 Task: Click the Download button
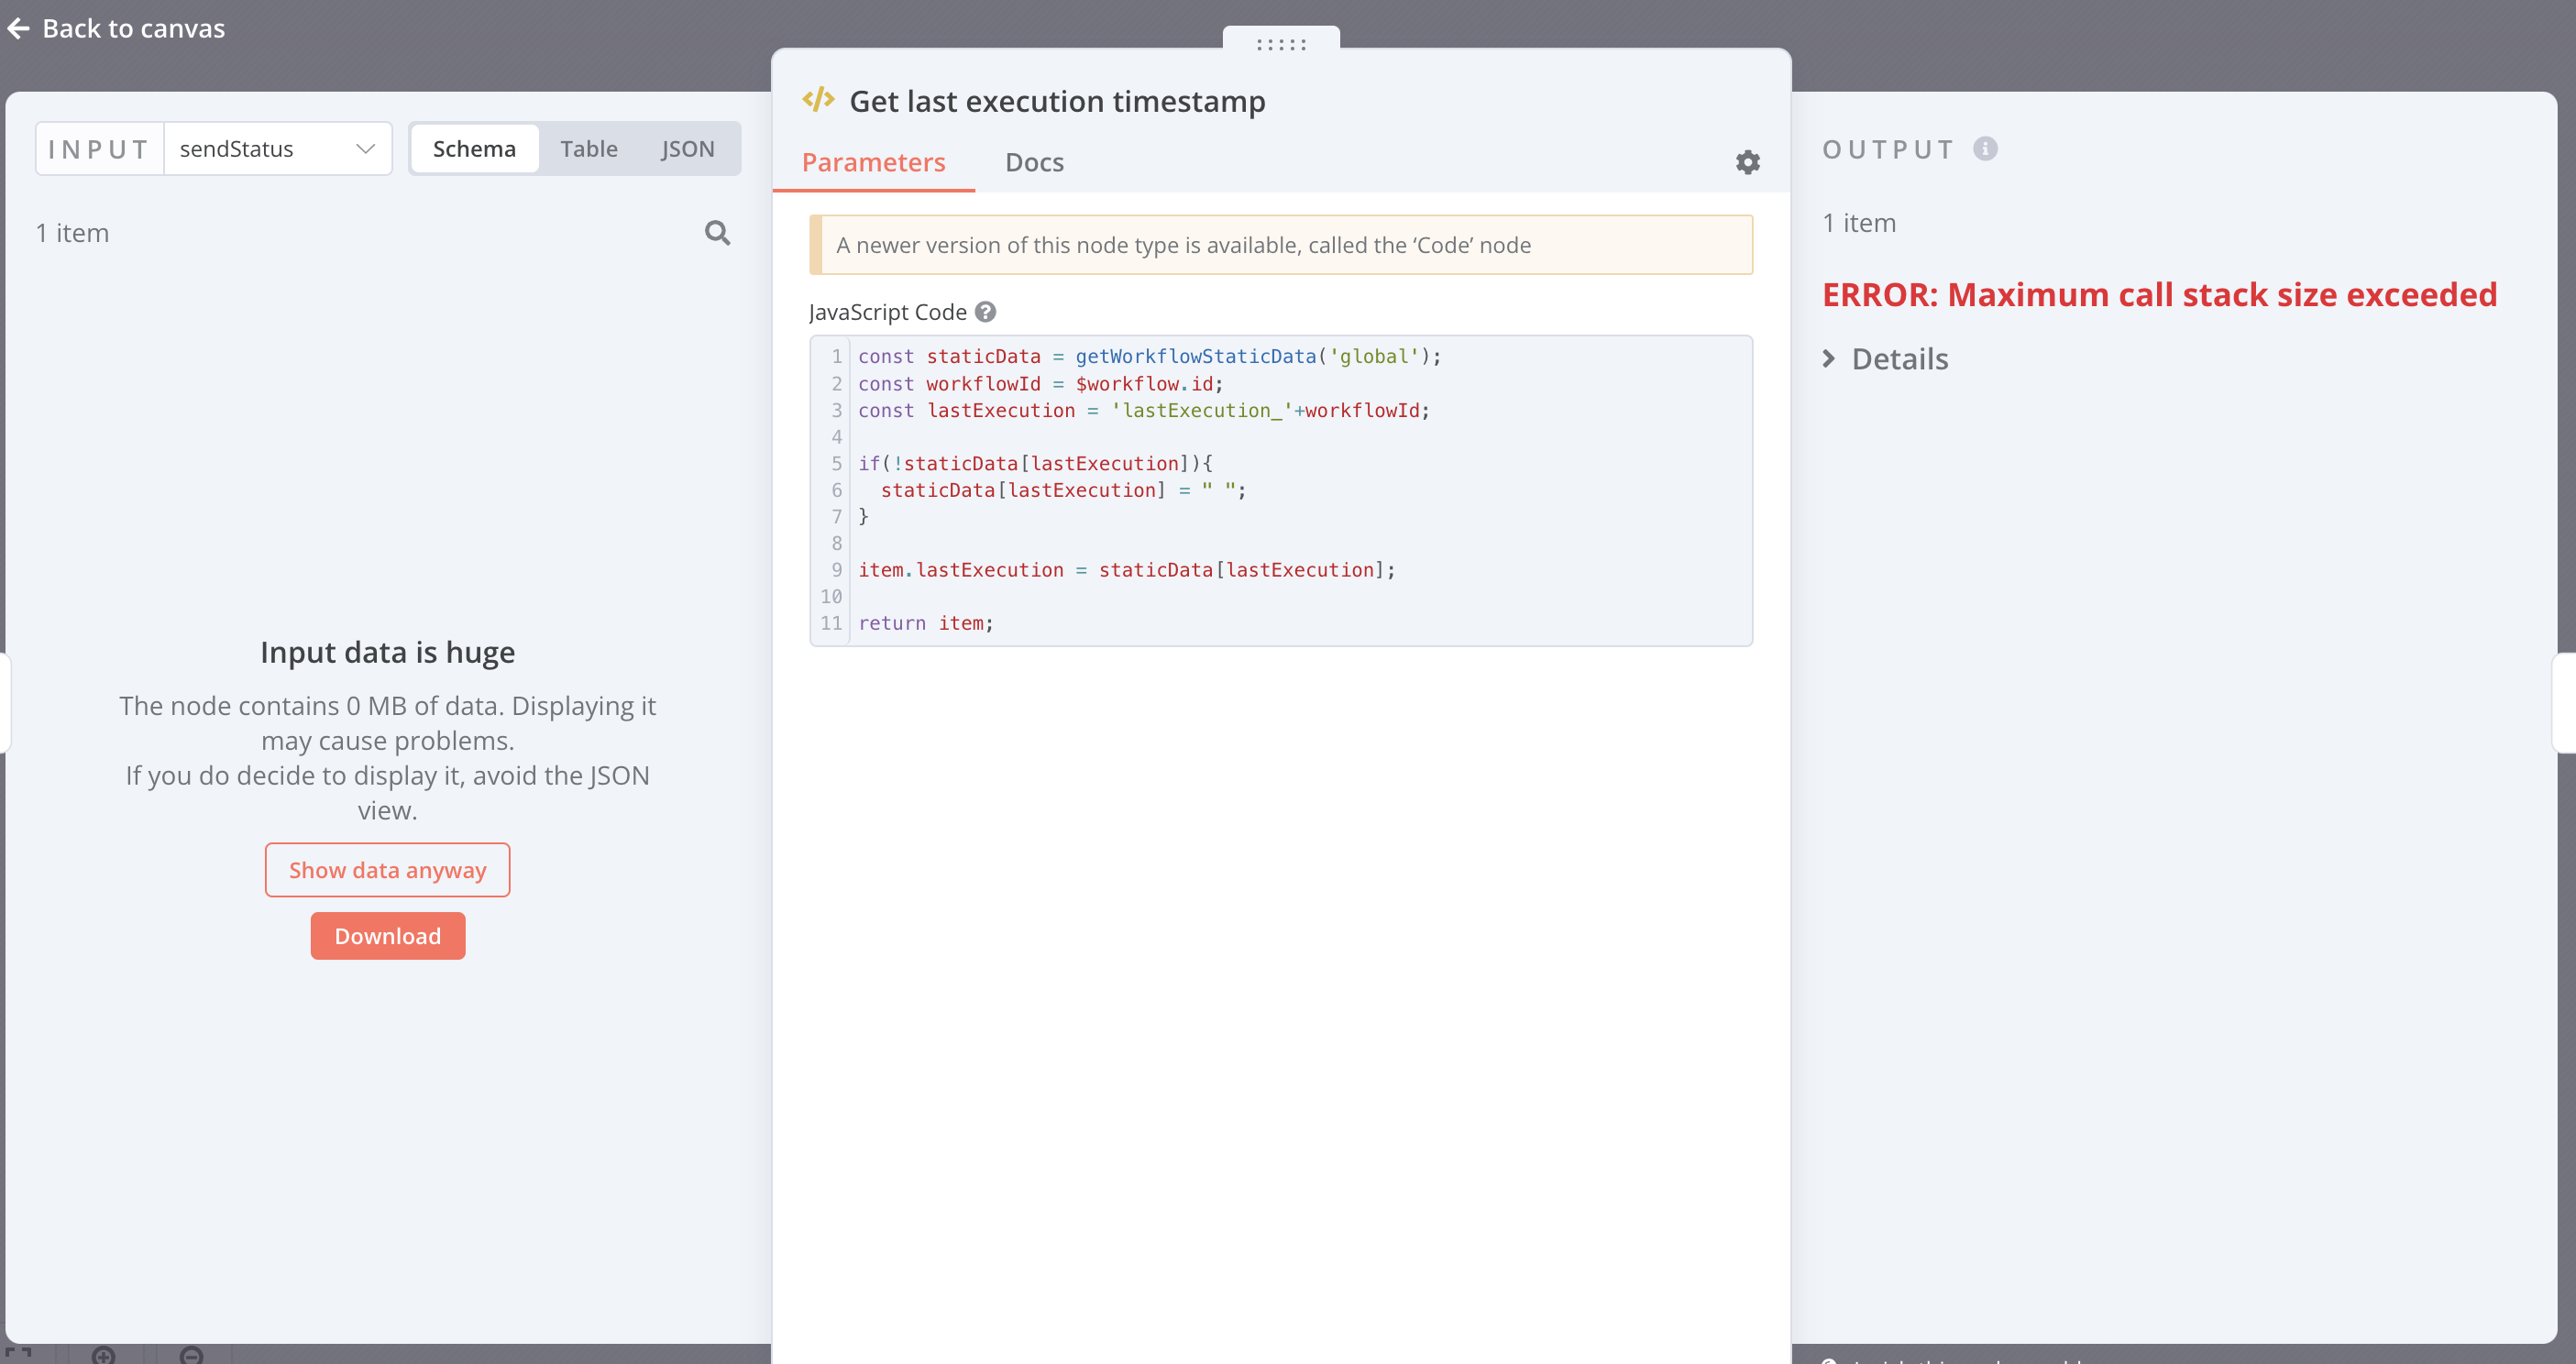click(387, 936)
